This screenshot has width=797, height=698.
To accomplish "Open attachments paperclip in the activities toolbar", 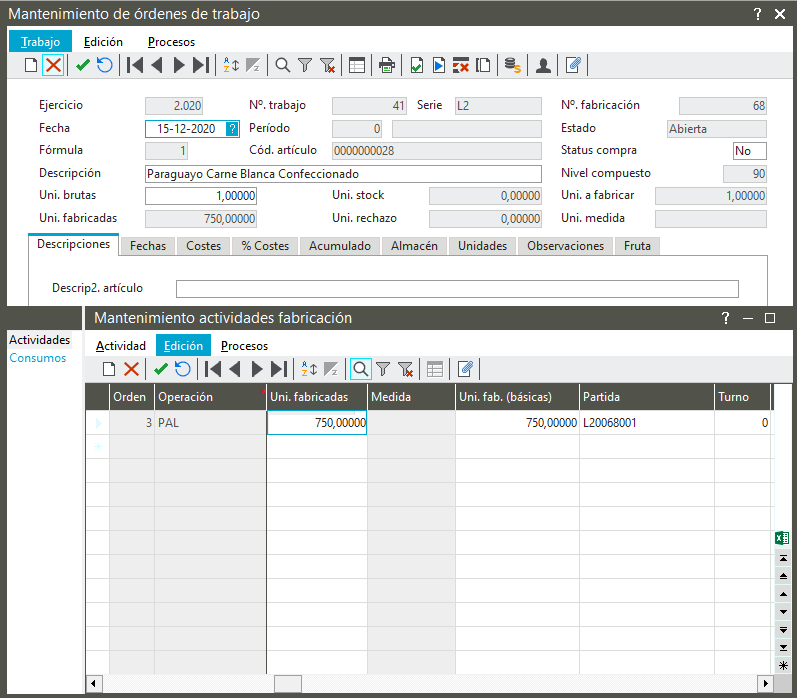I will pos(464,369).
